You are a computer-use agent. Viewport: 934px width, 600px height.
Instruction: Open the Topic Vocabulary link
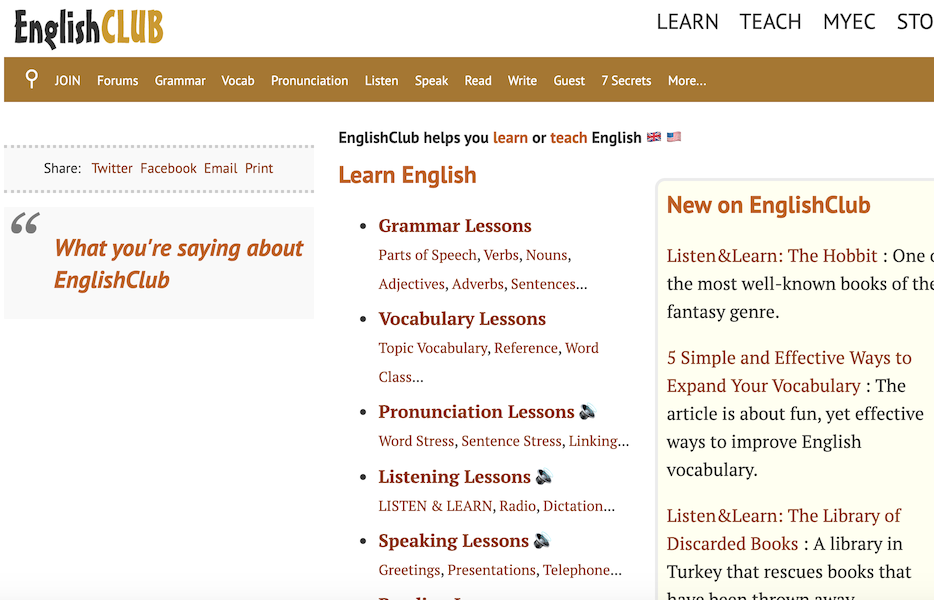[x=432, y=347]
